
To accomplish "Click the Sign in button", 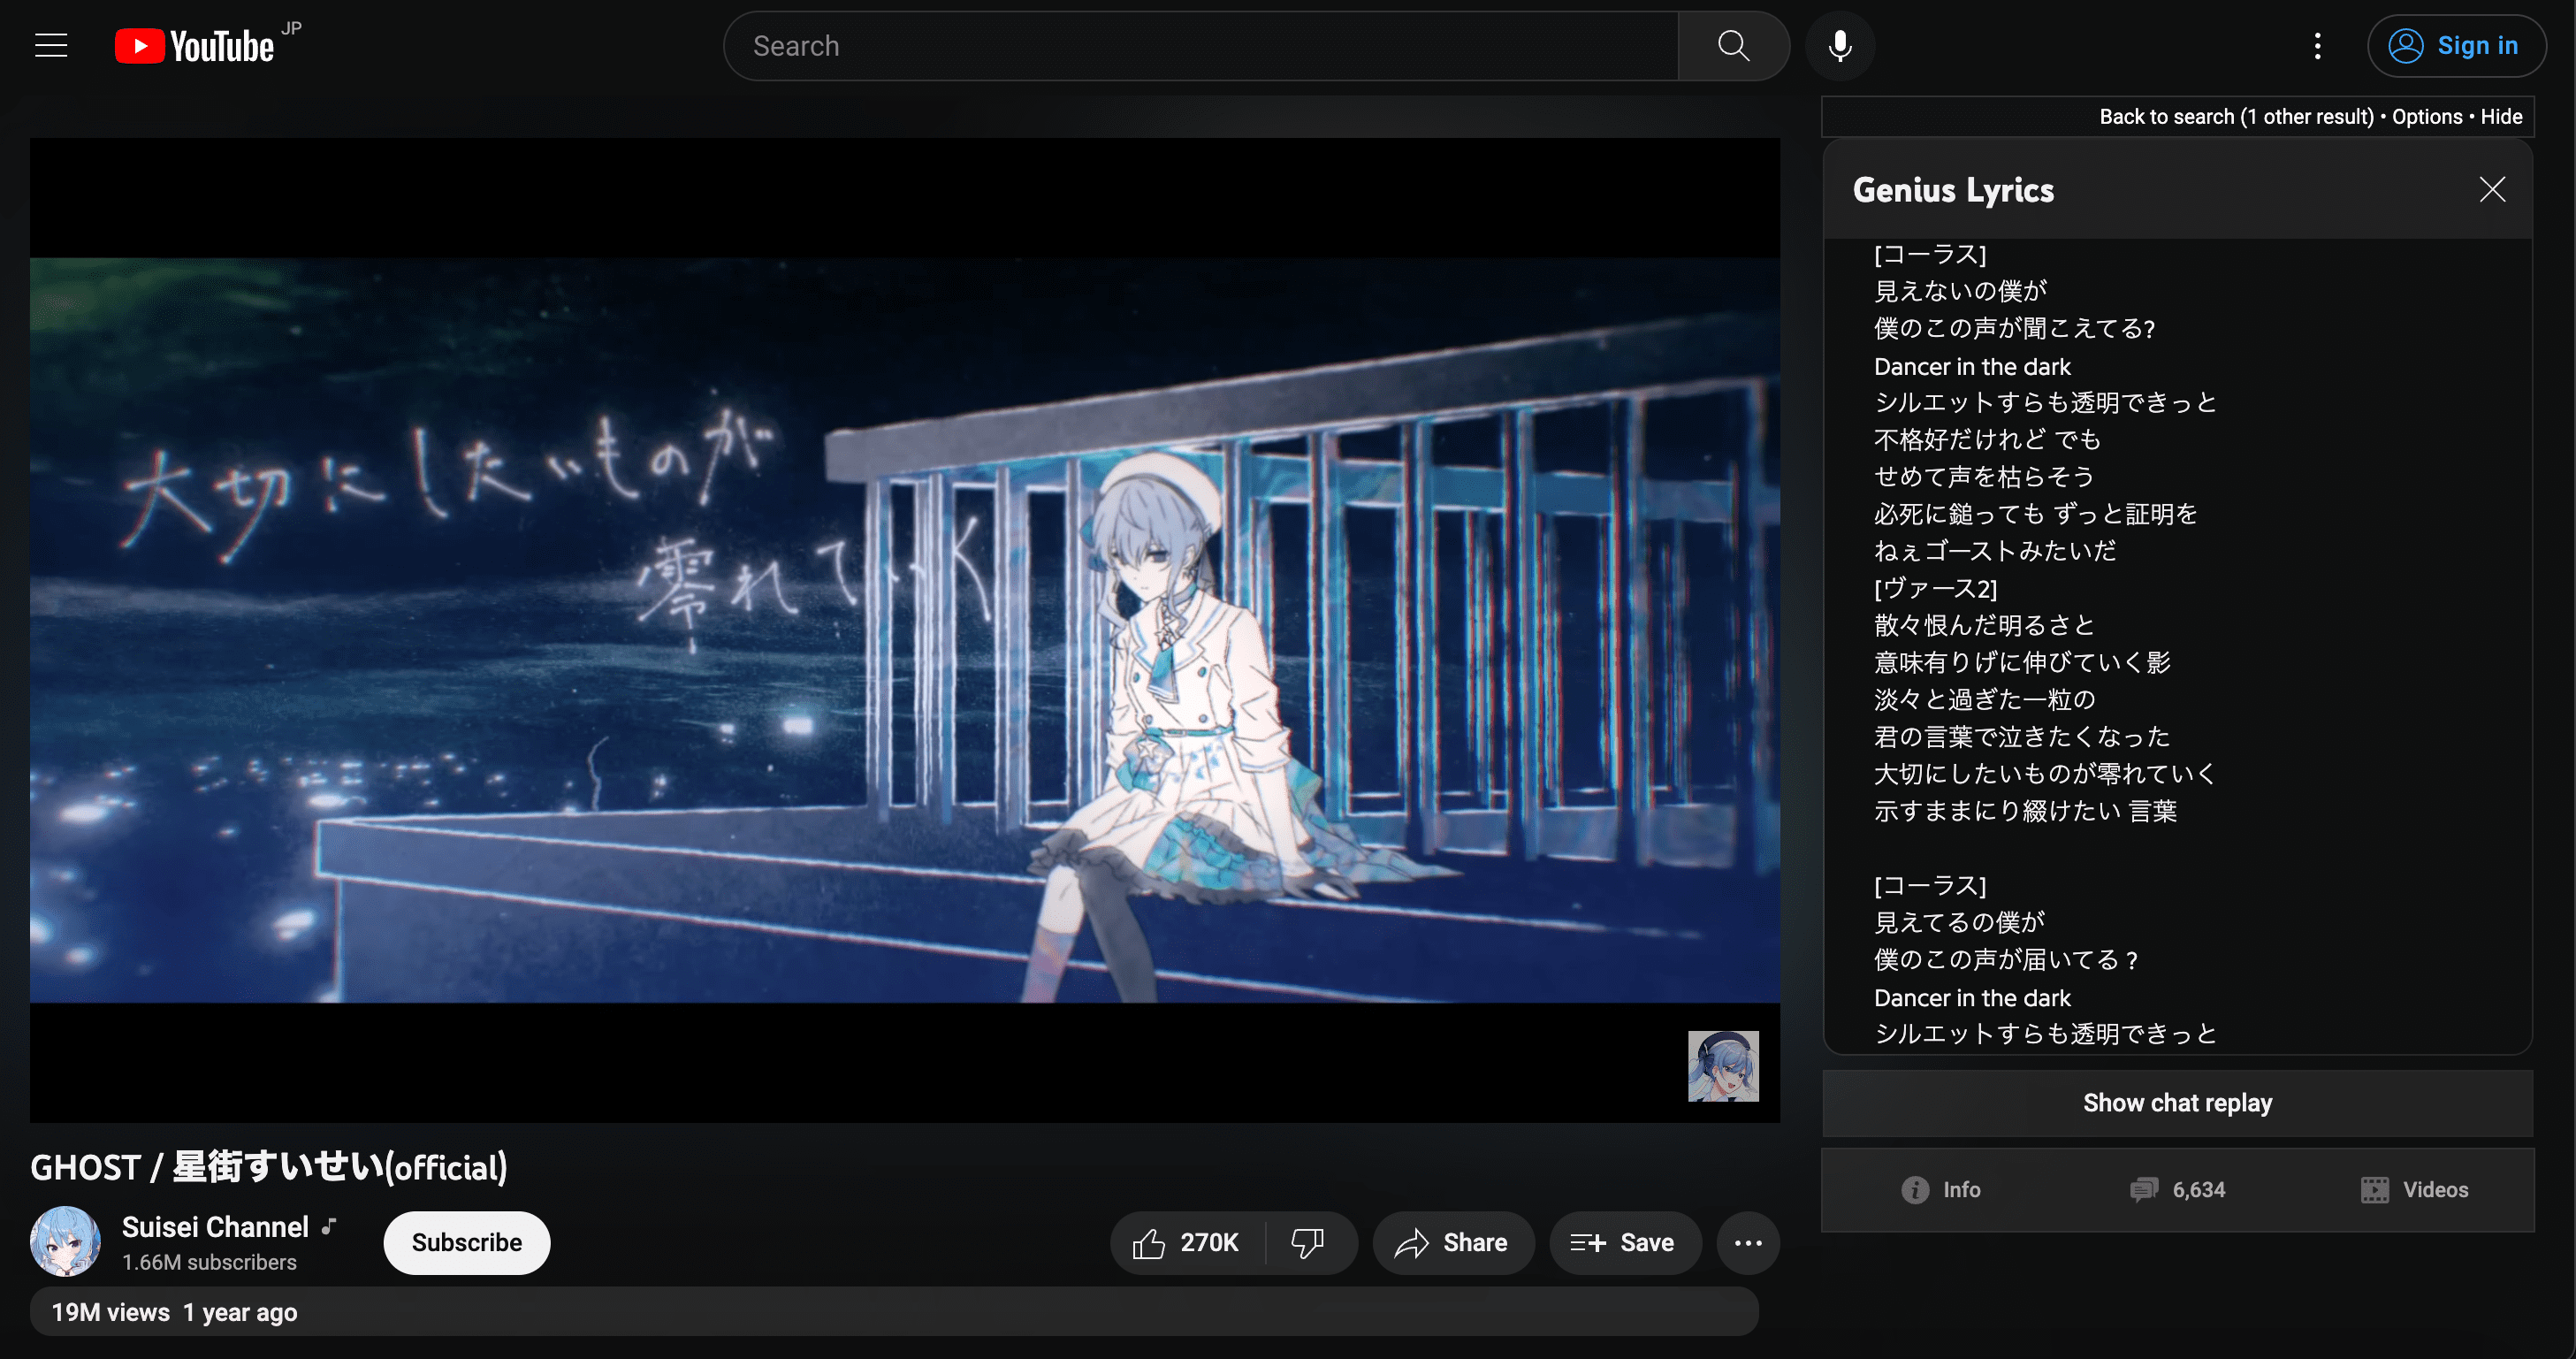I will click(2455, 46).
